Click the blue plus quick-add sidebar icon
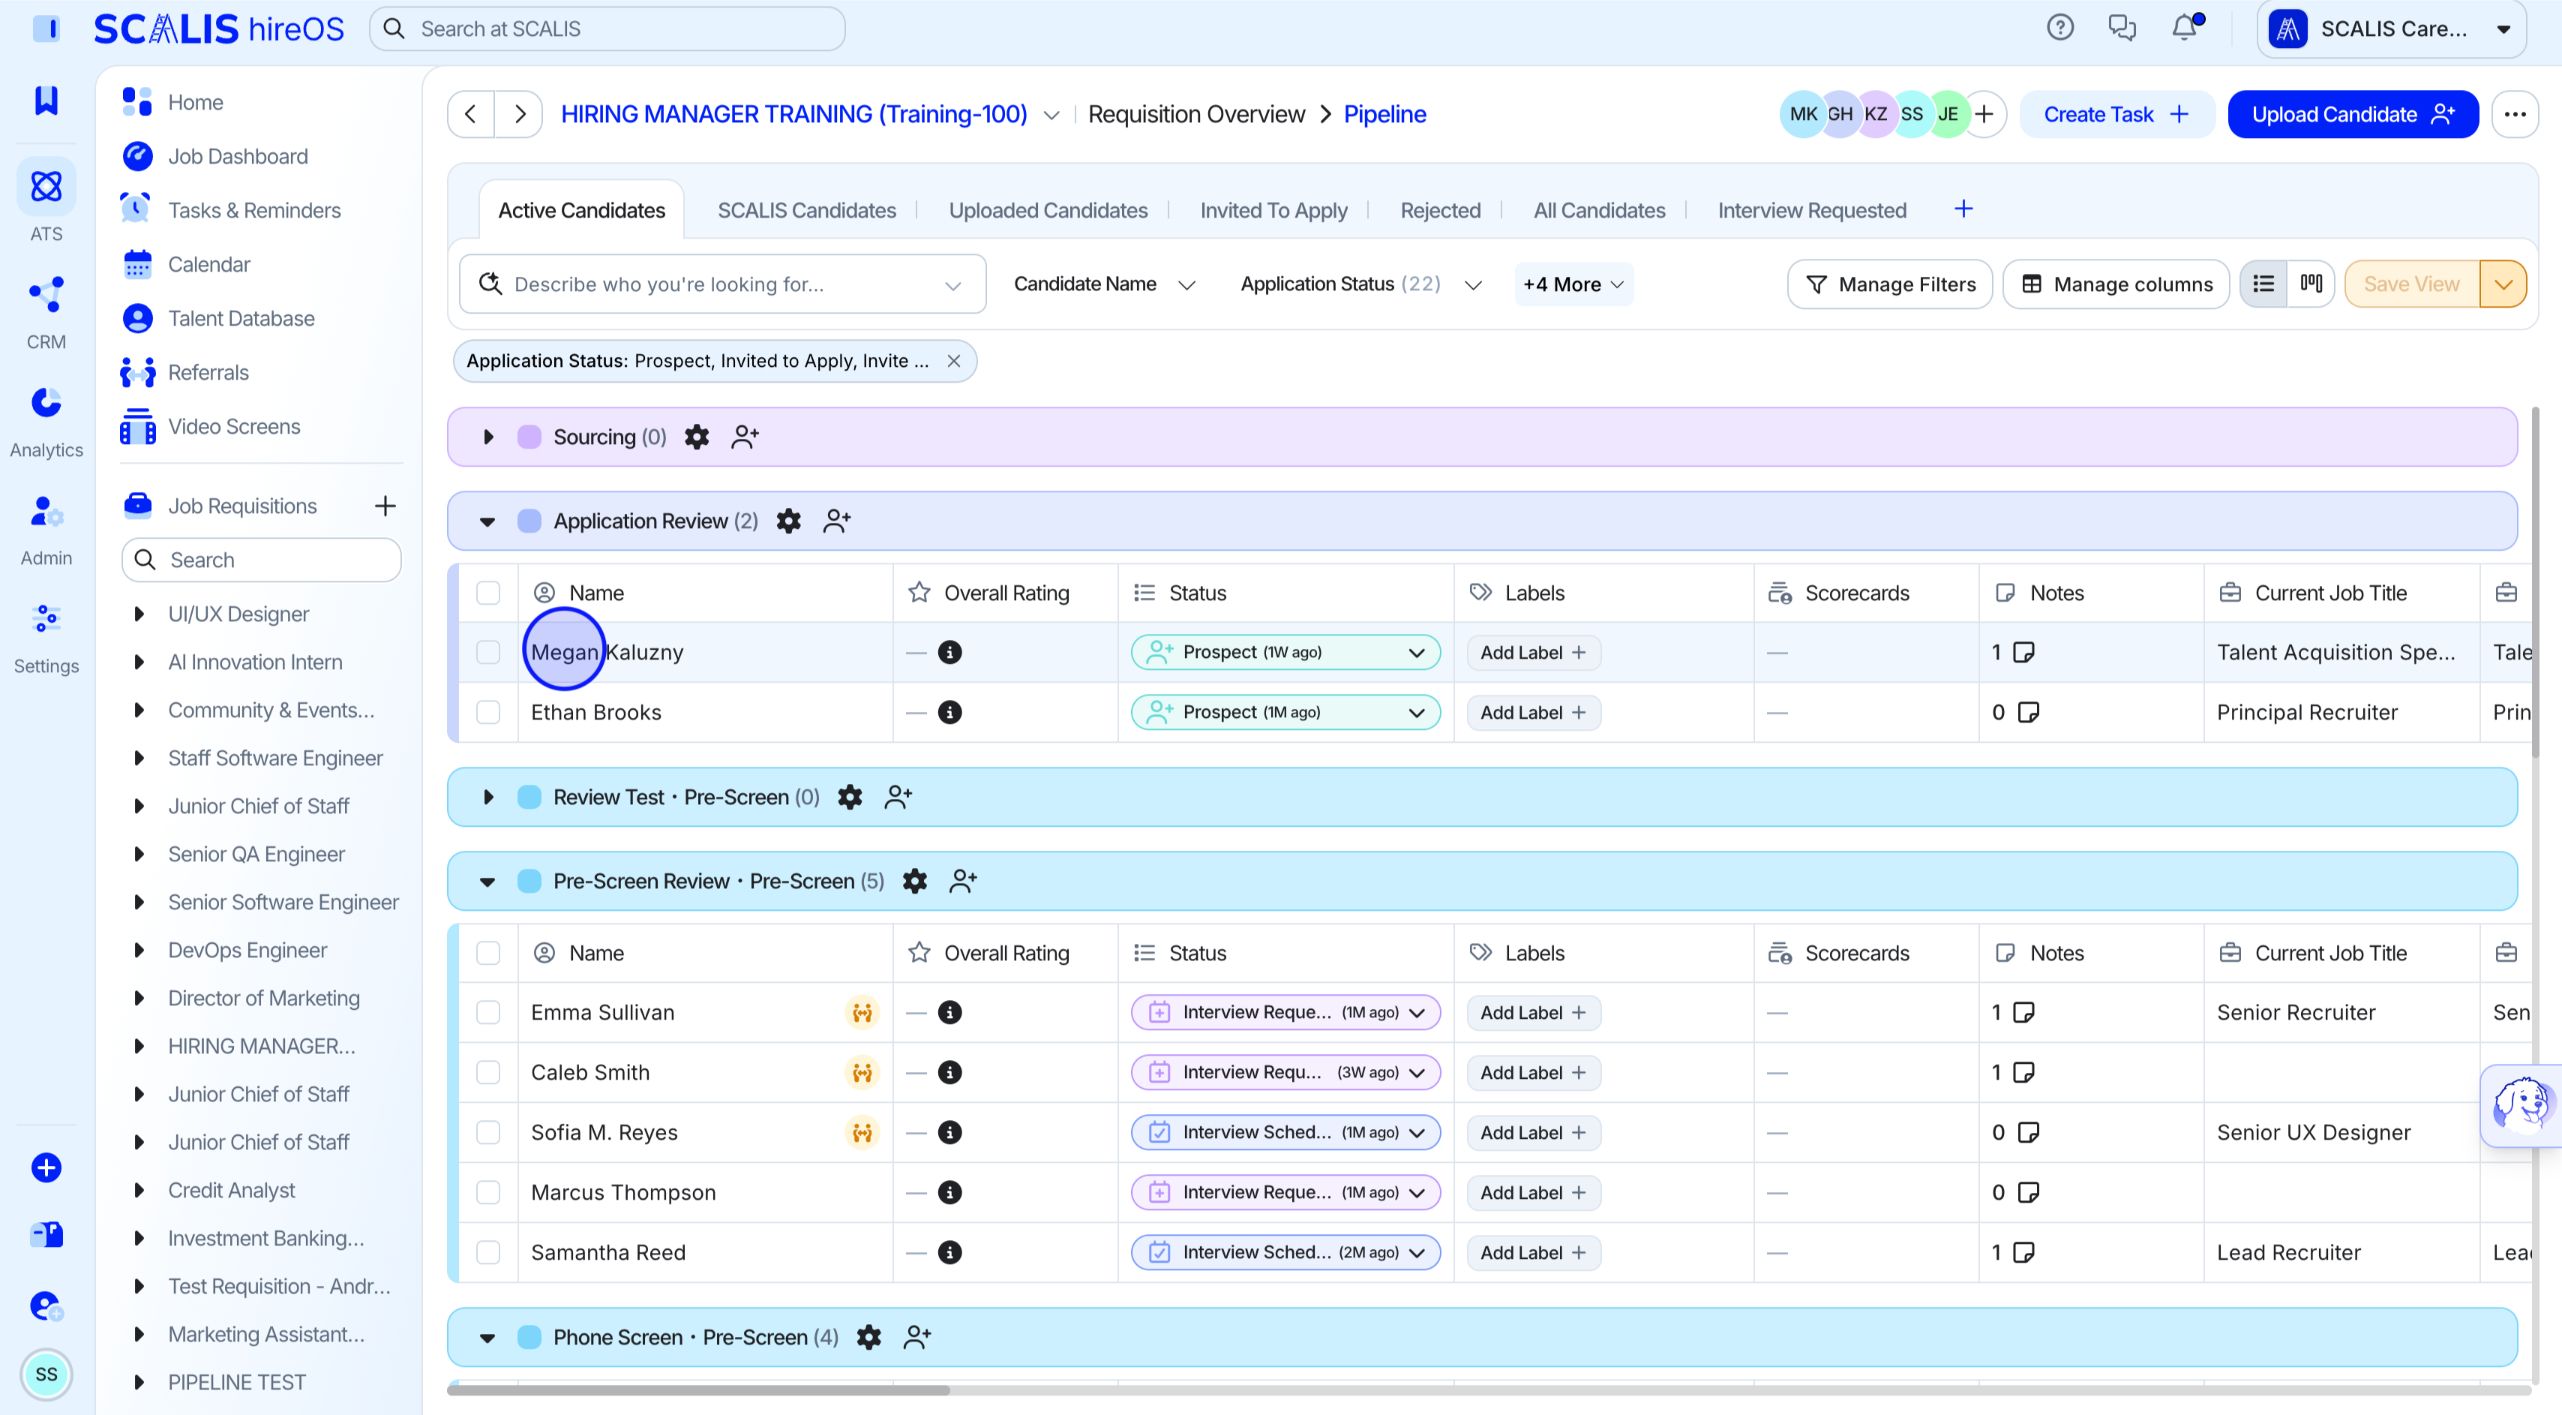 (46, 1168)
